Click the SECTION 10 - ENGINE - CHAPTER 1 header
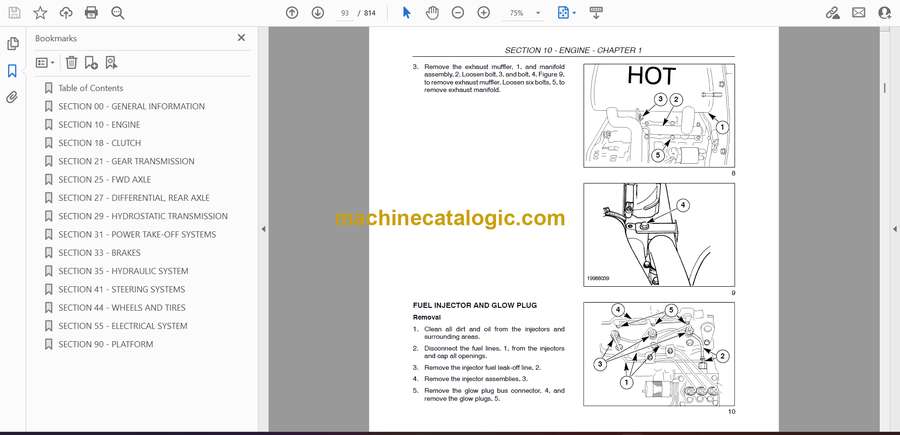Viewport: 900px width, 435px height. click(573, 51)
